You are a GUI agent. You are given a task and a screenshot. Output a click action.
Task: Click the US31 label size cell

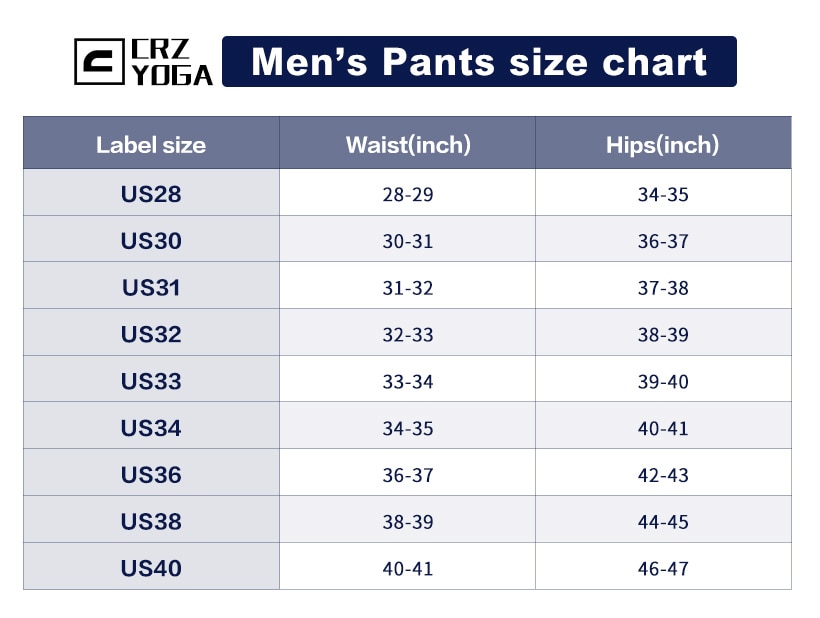[151, 285]
